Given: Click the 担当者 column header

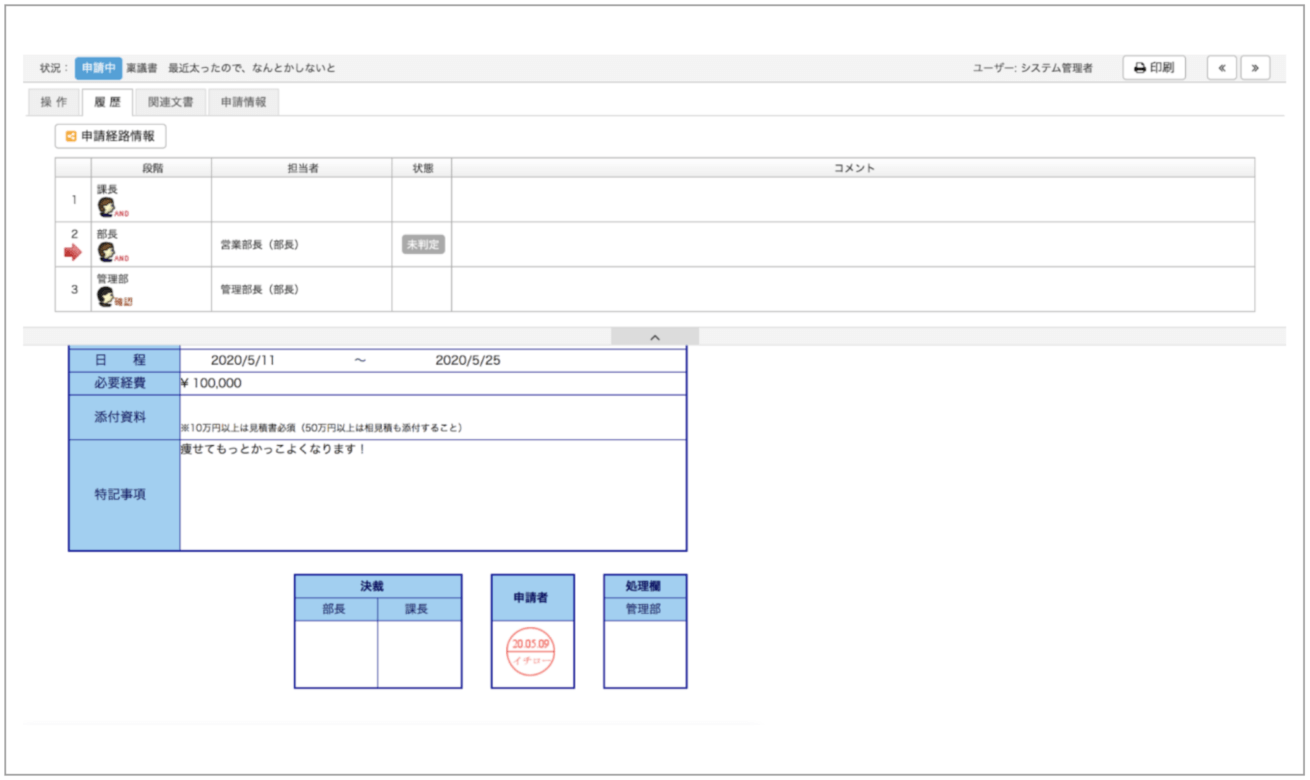Looking at the screenshot, I should tap(301, 168).
